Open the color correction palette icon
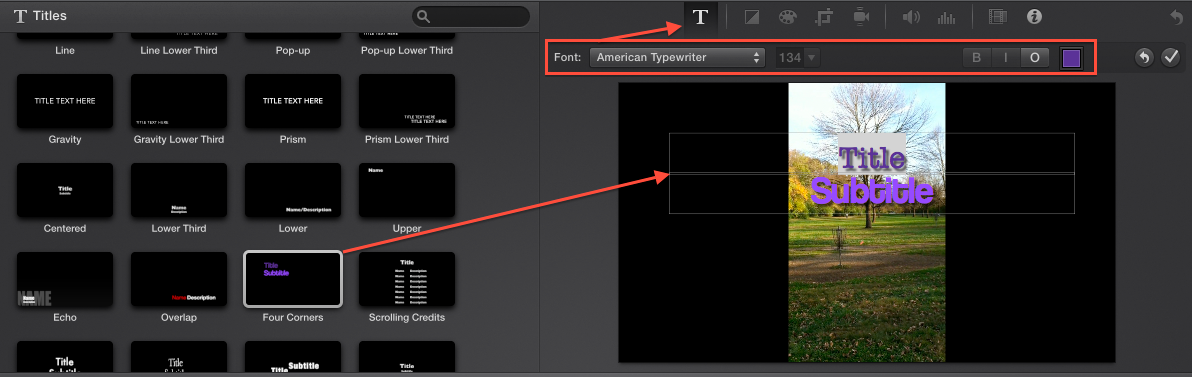 [788, 17]
